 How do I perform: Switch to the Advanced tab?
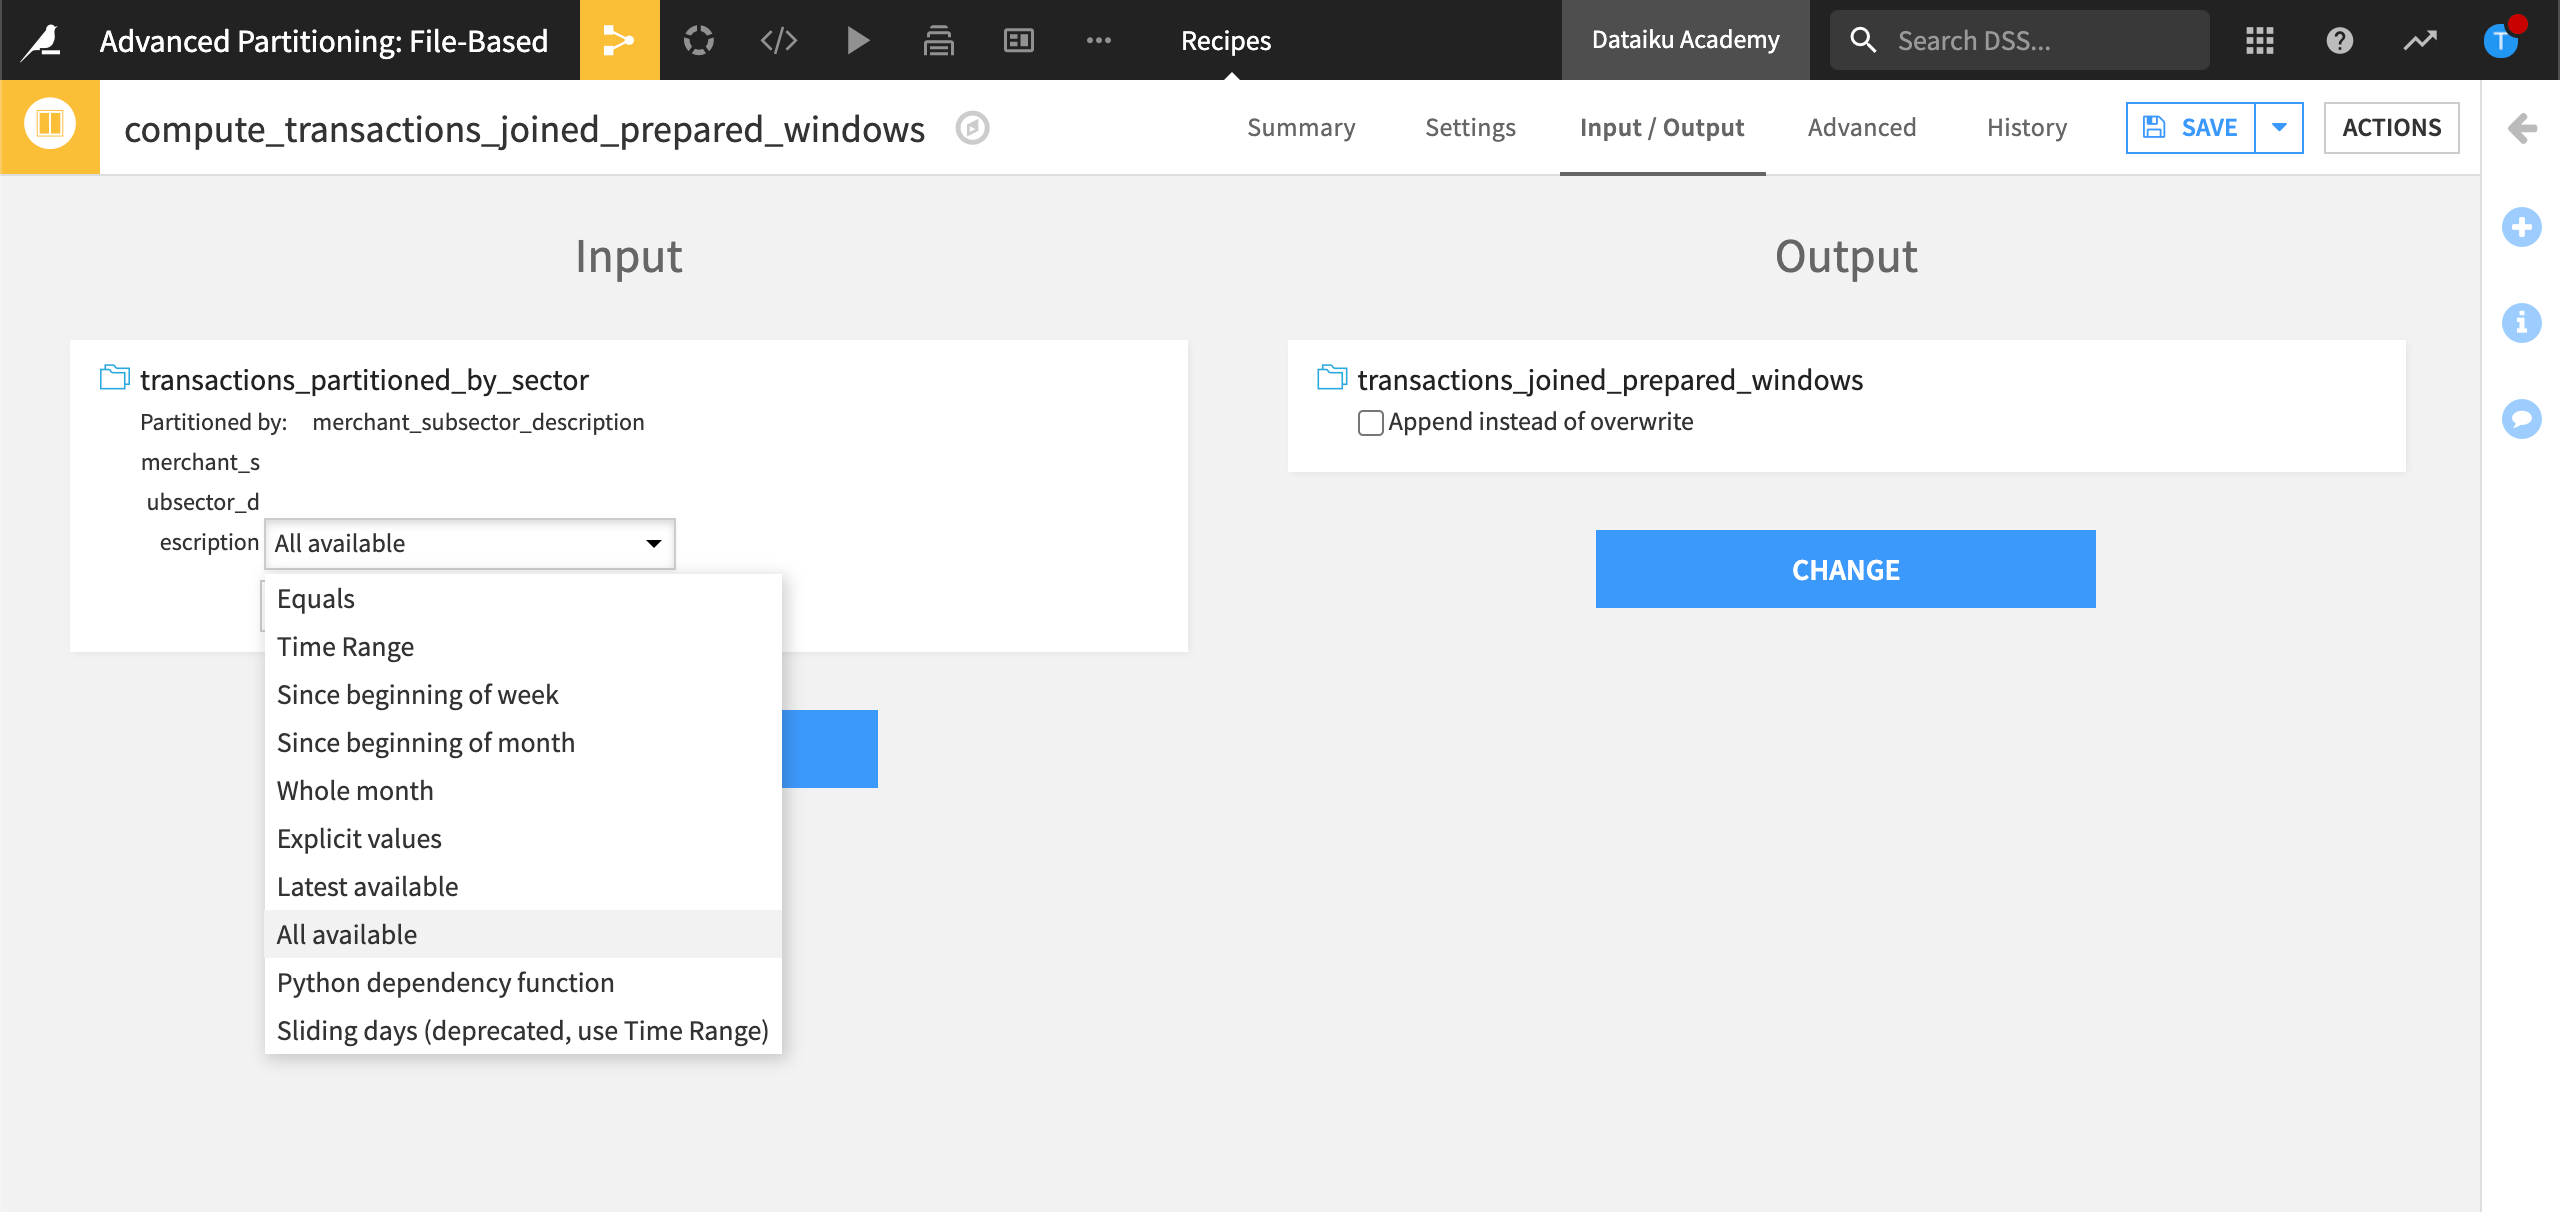pos(1860,127)
